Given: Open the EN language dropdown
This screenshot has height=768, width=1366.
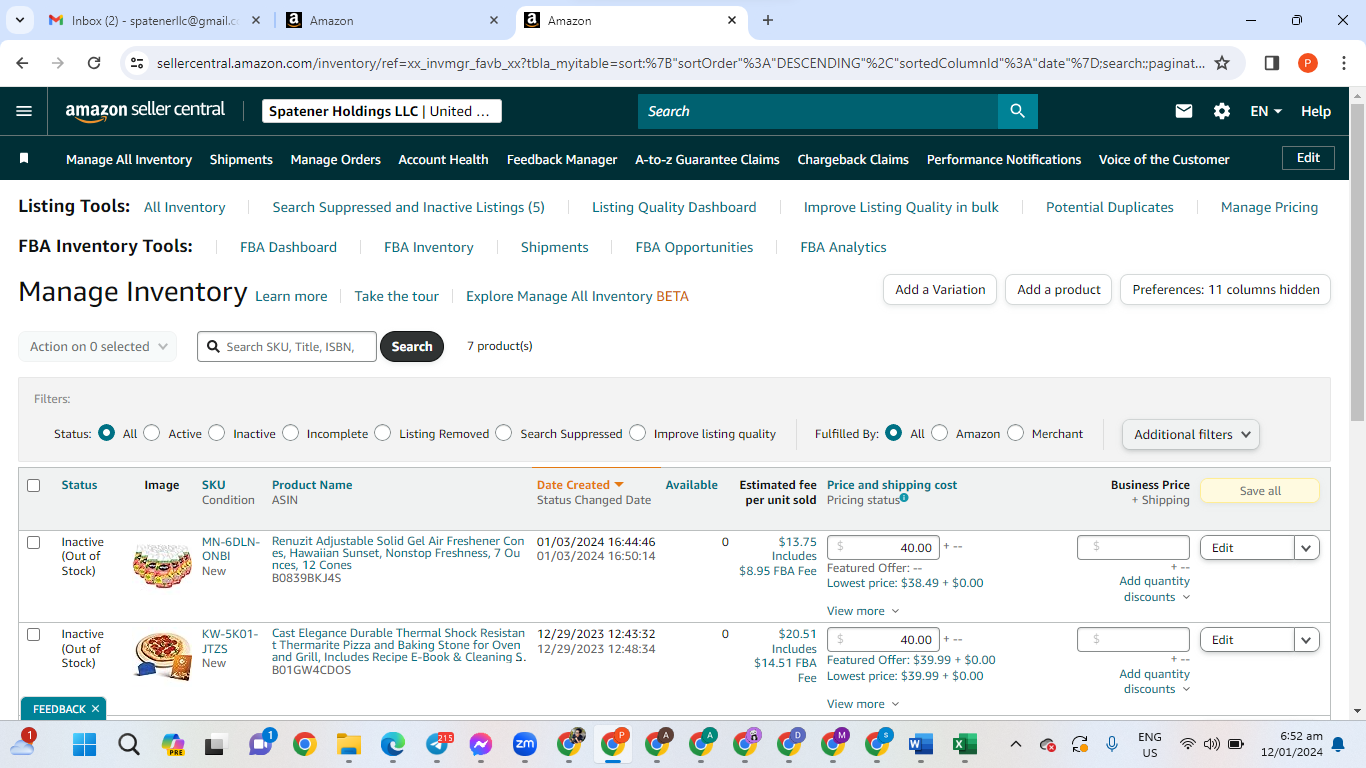Looking at the screenshot, I should point(1266,111).
